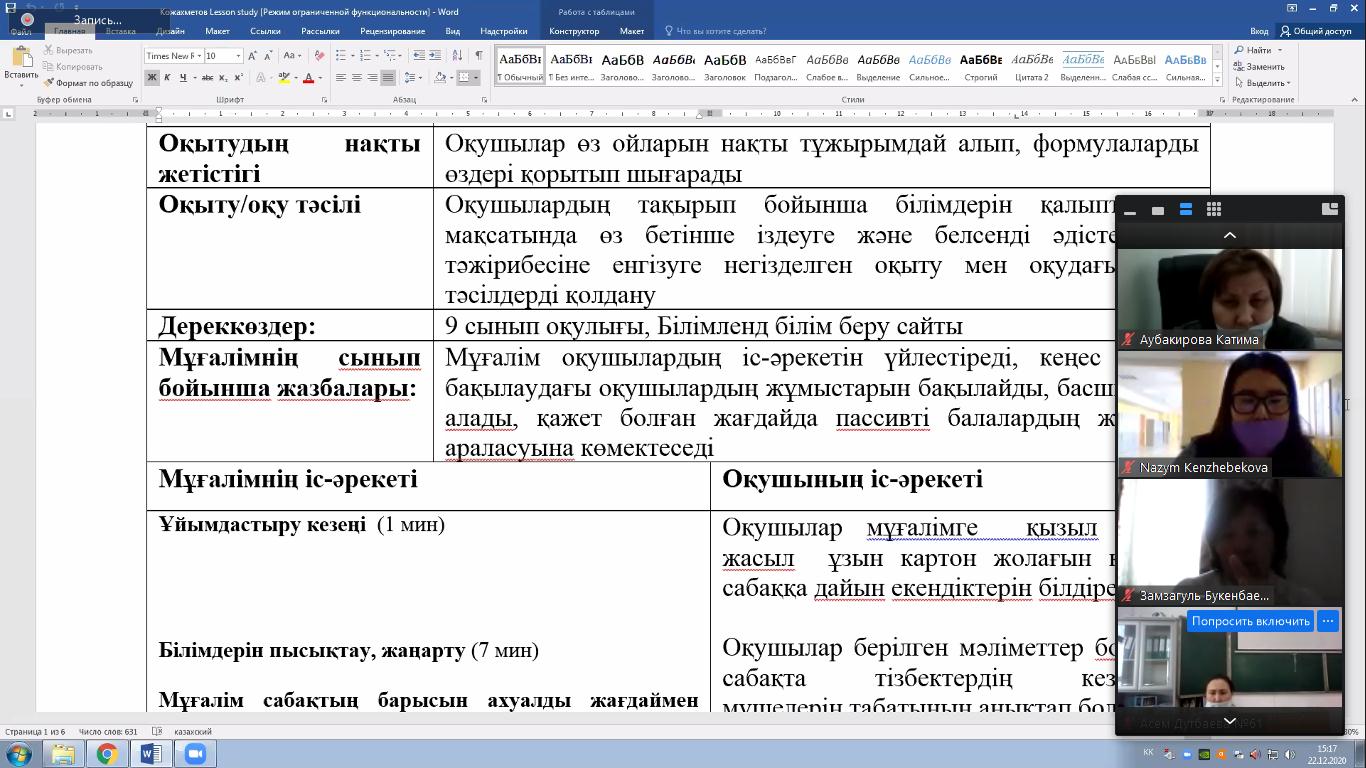
Task: Toggle subscript formatting
Action: [x=224, y=78]
